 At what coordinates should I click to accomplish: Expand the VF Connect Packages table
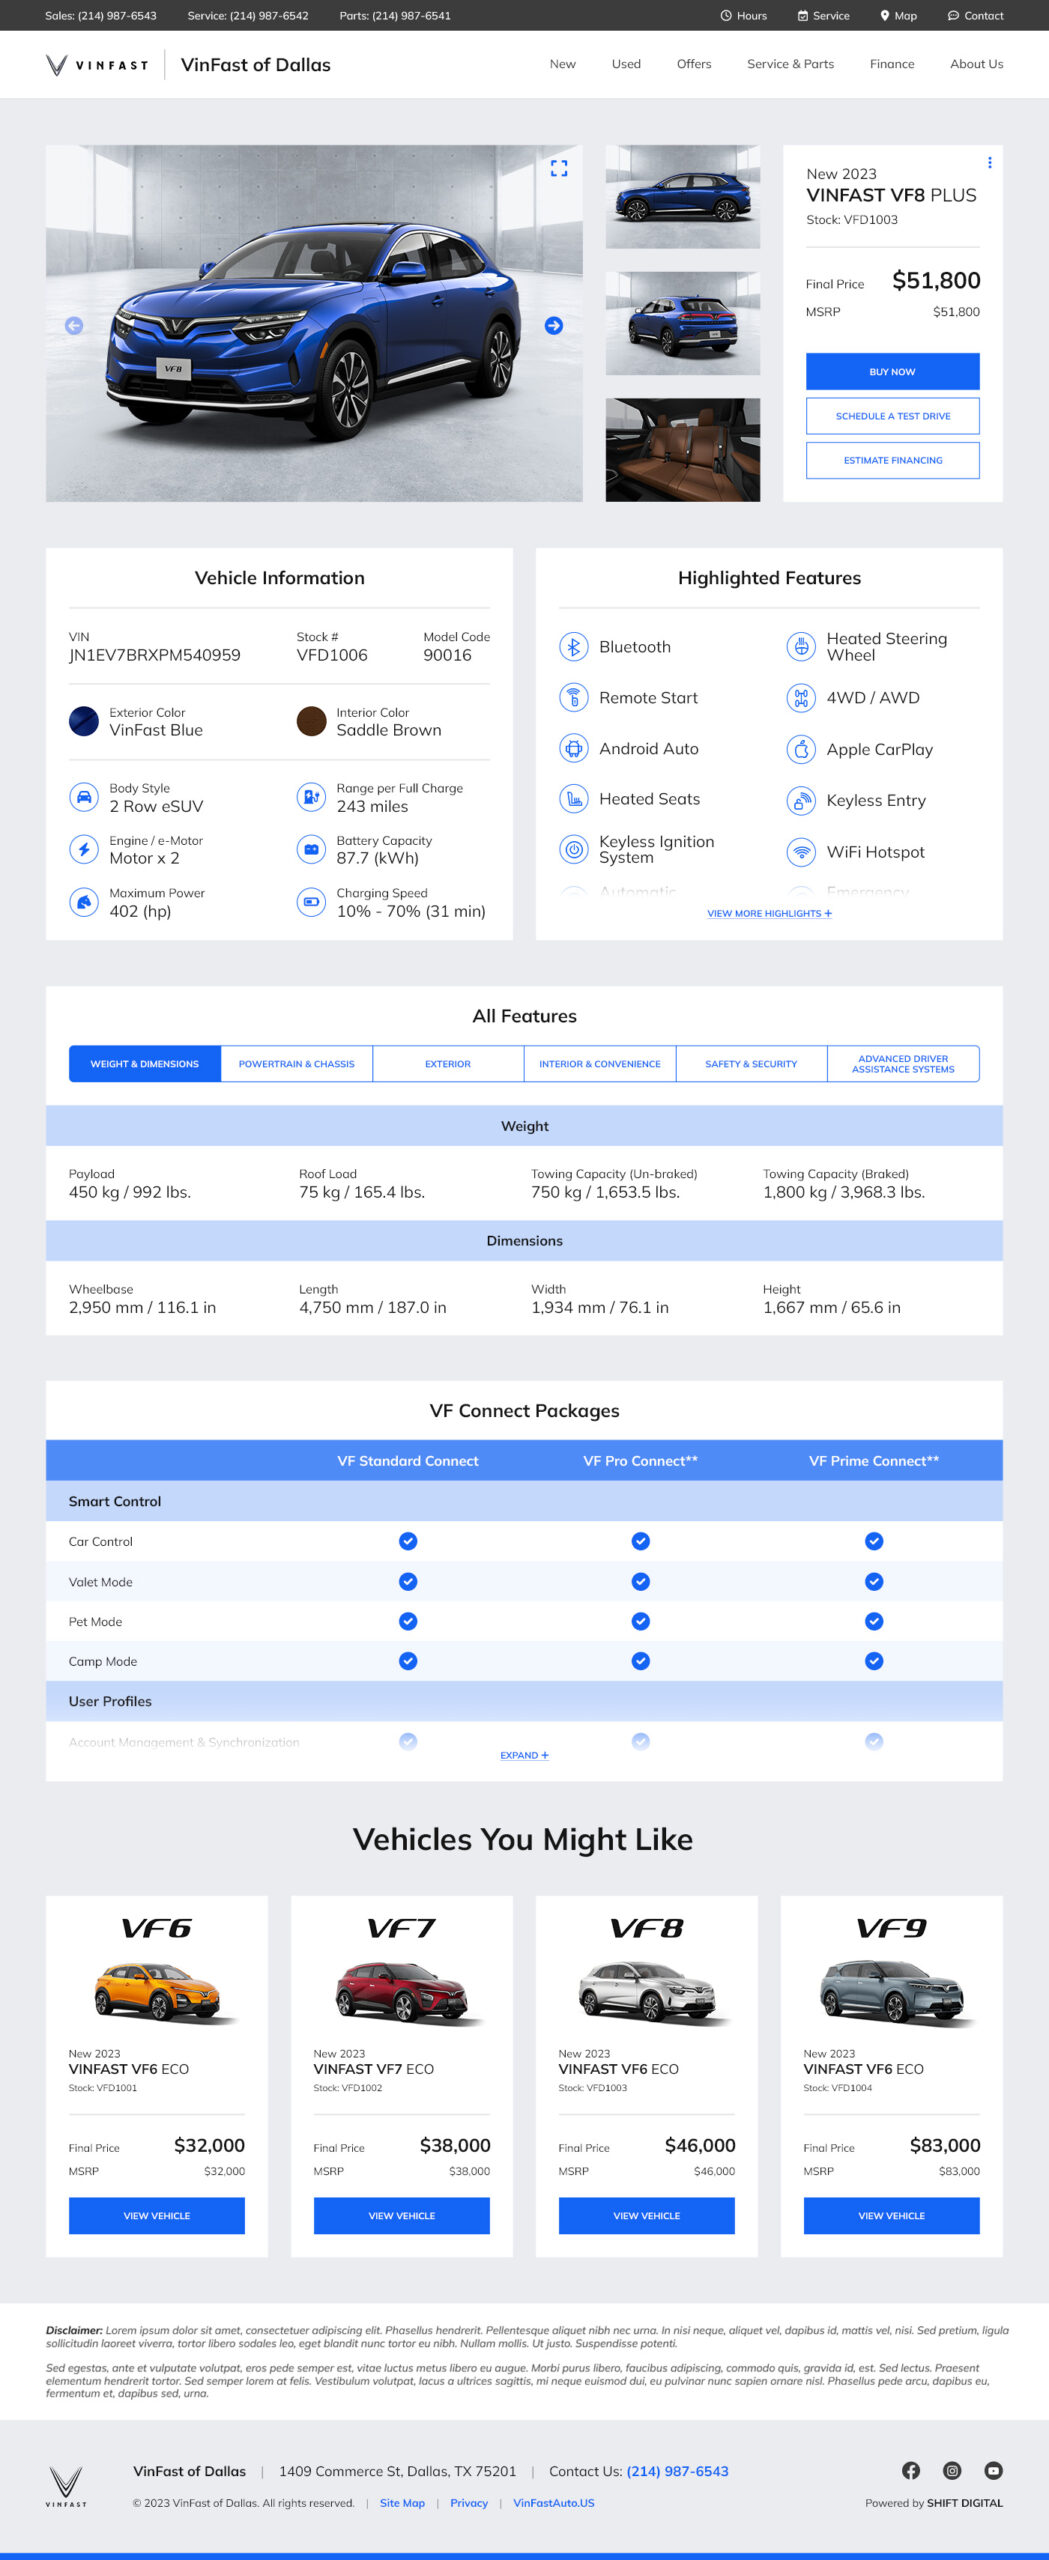tap(524, 1756)
